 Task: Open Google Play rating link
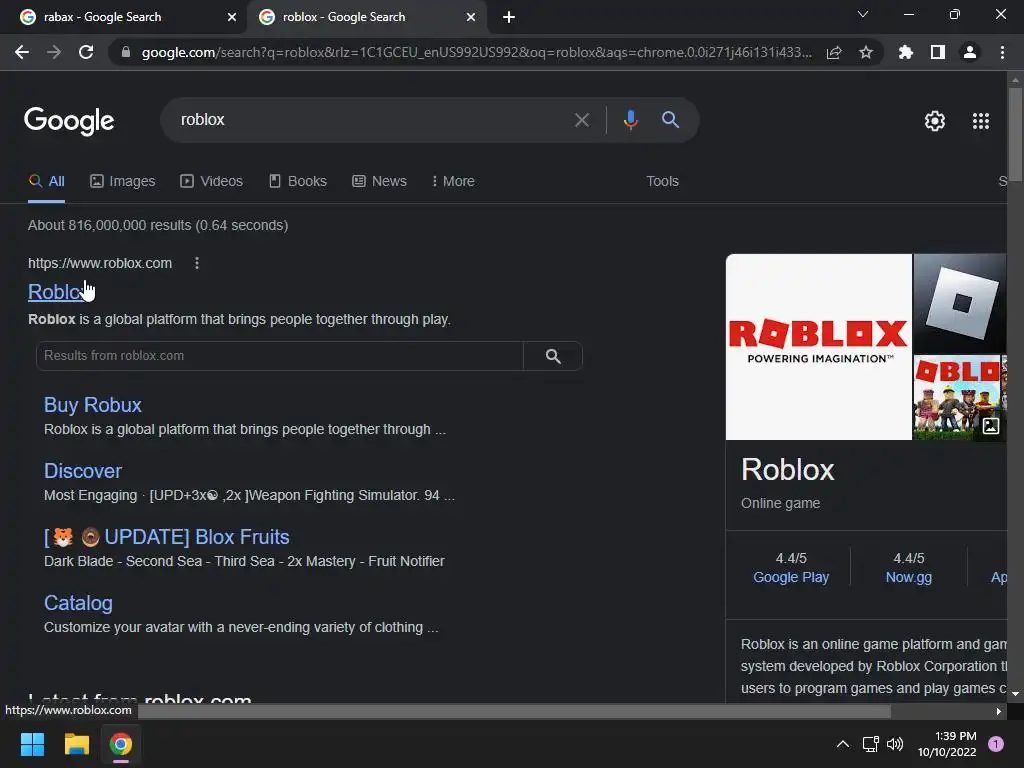[791, 577]
